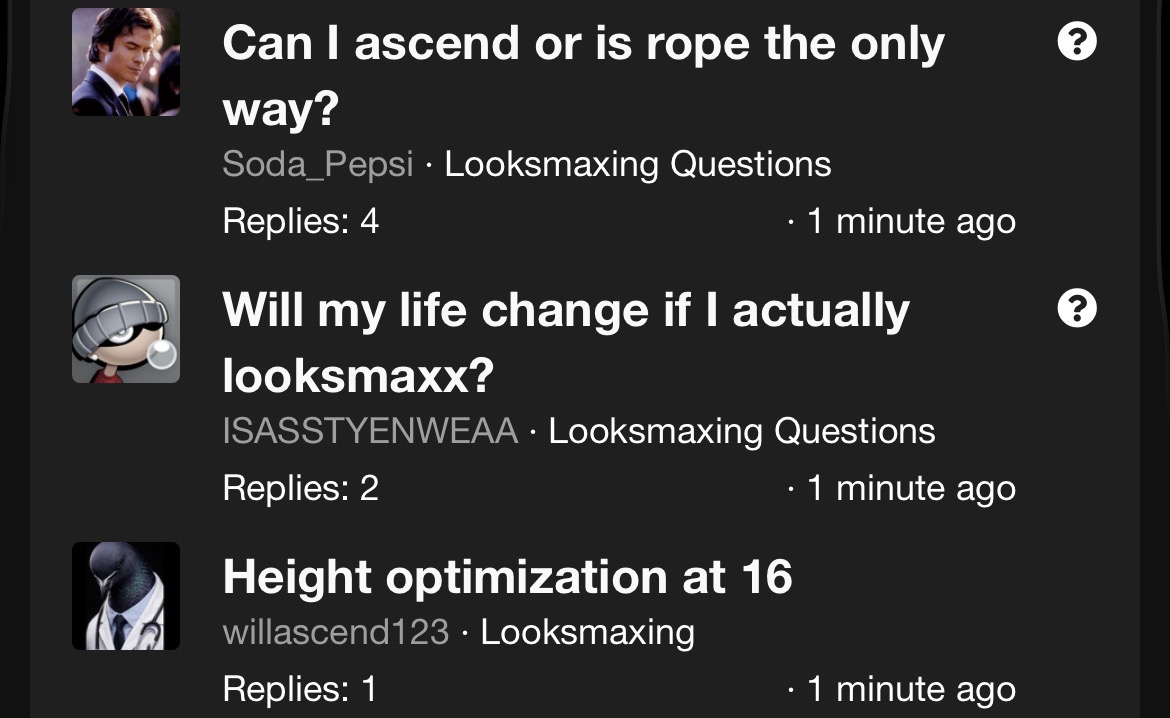Viewport: 1170px width, 718px height.
Task: Open the "Height optimization at 16" thread
Action: (507, 577)
